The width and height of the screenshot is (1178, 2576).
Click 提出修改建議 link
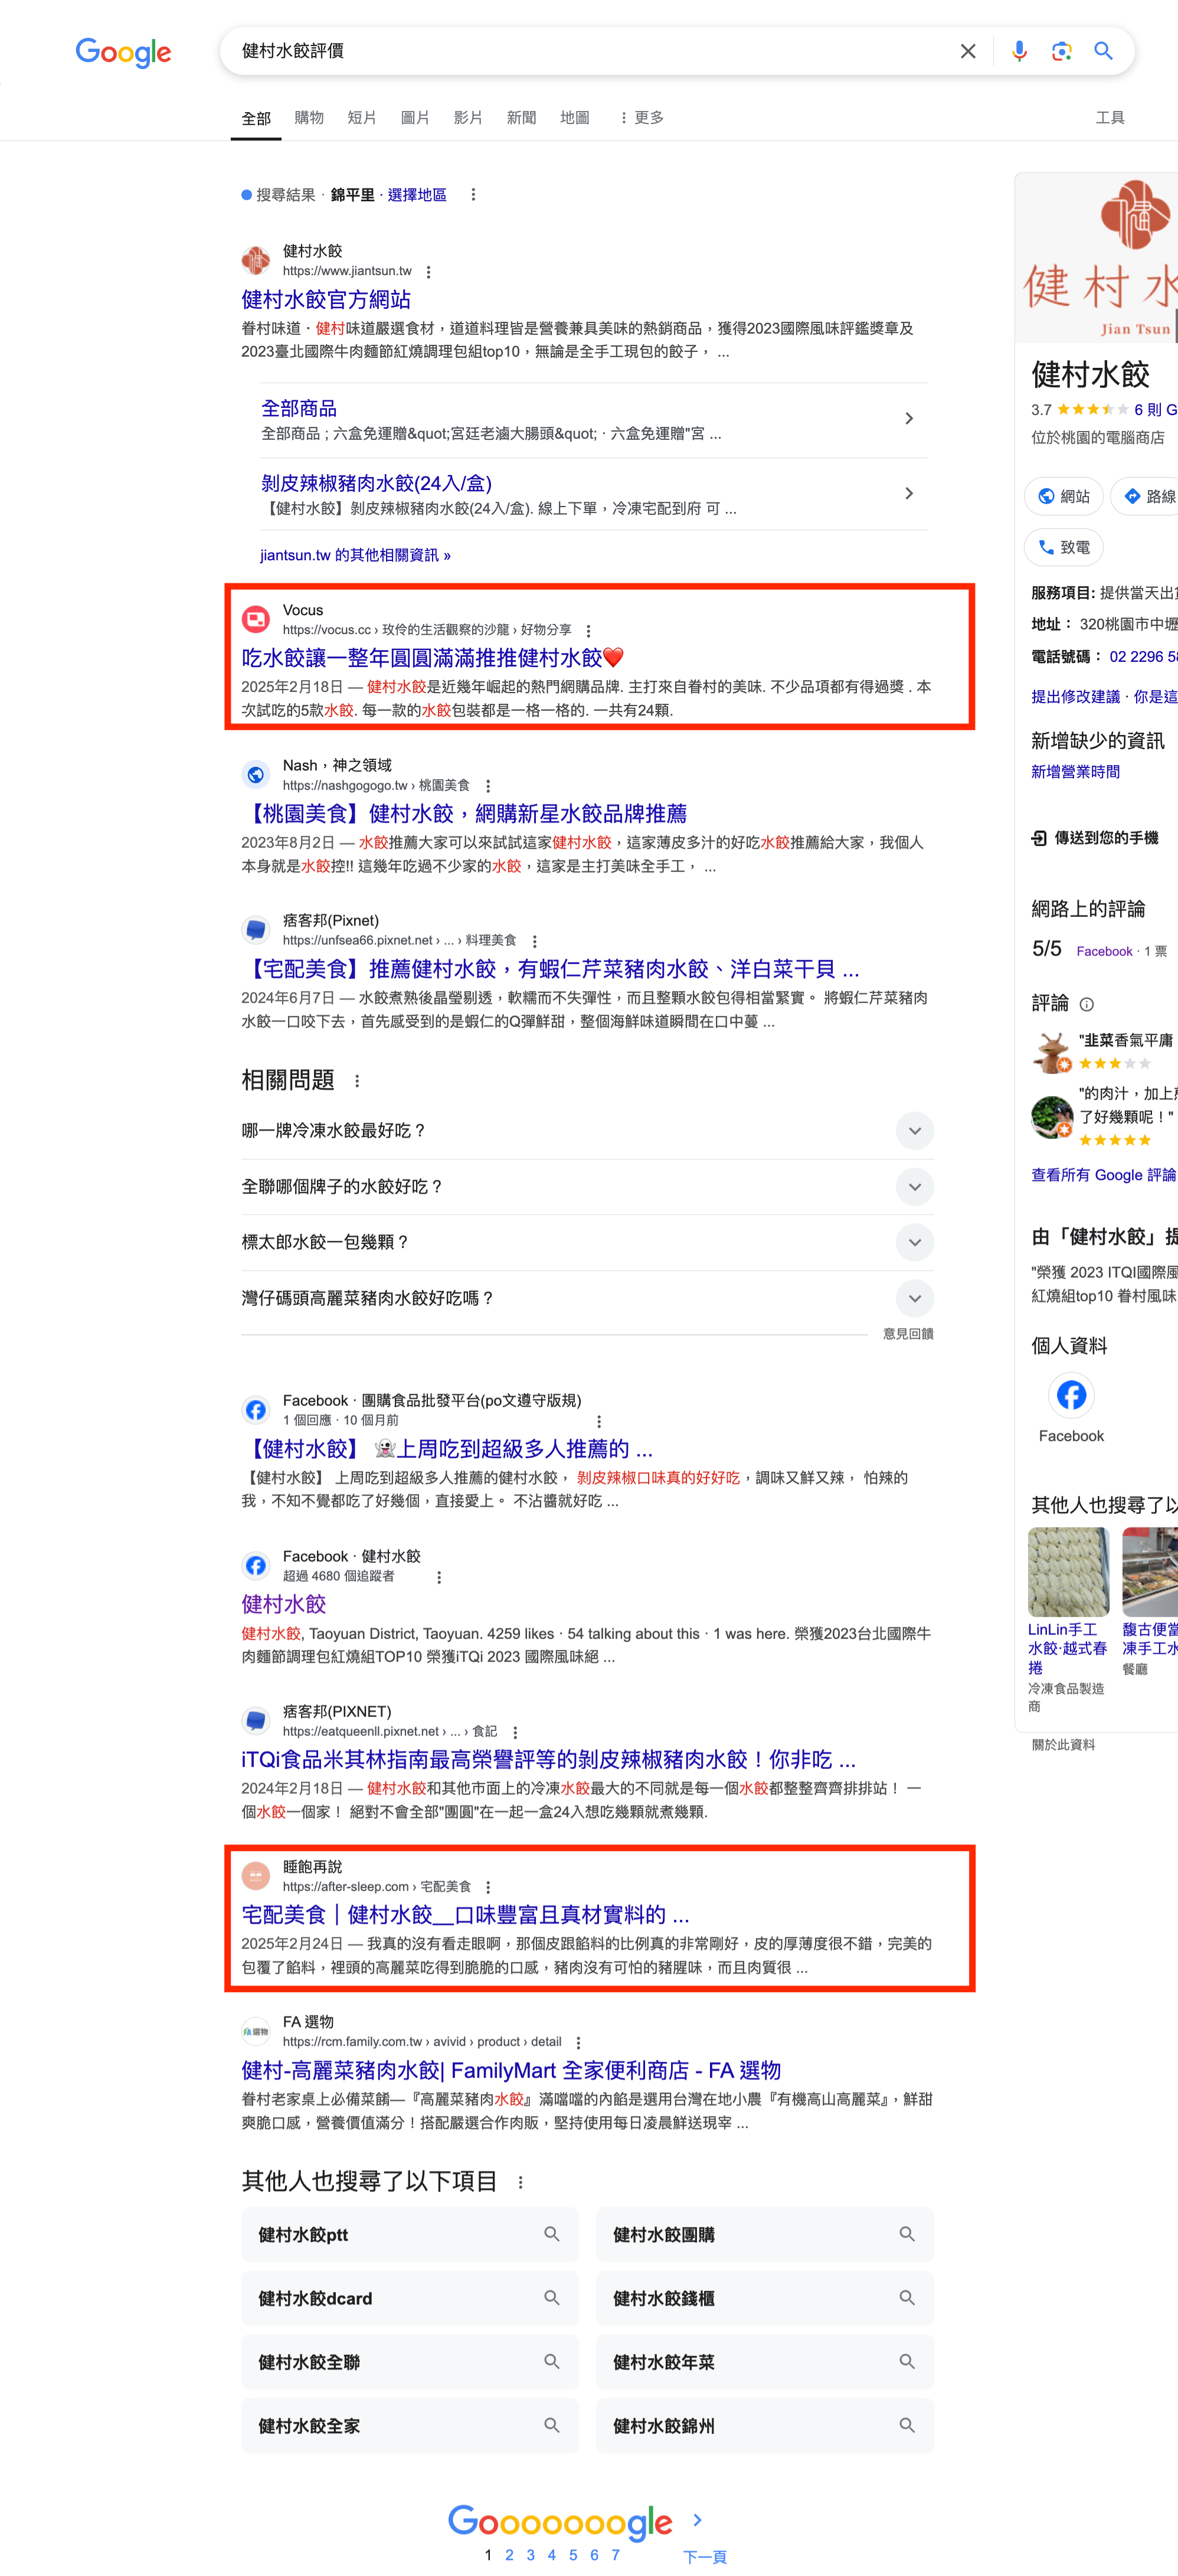click(x=1075, y=697)
